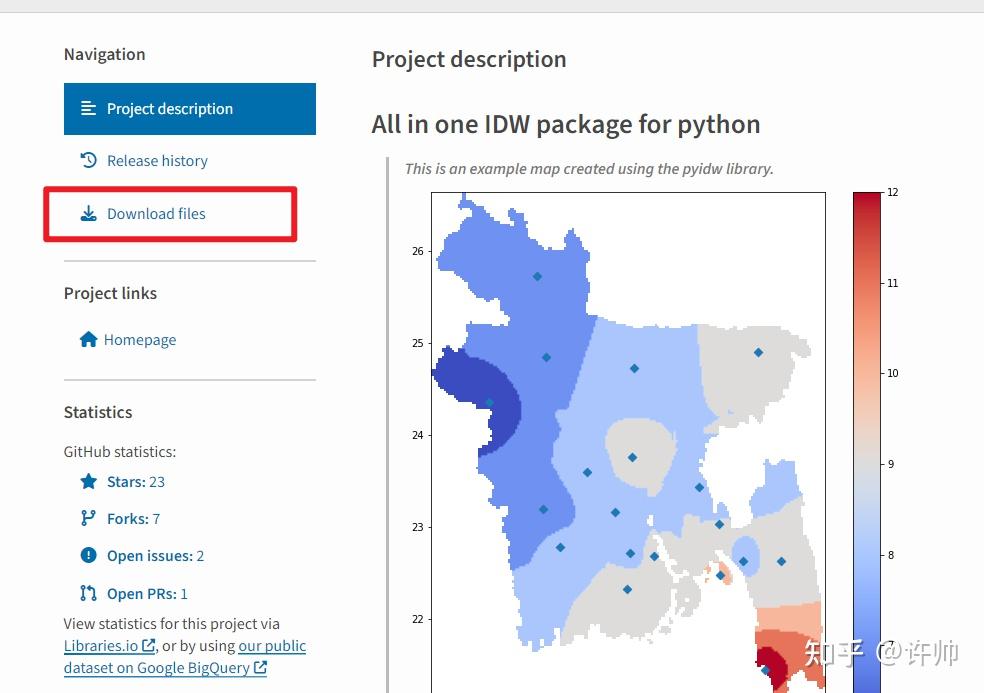
Task: Click the Project description list icon
Action: (87, 108)
